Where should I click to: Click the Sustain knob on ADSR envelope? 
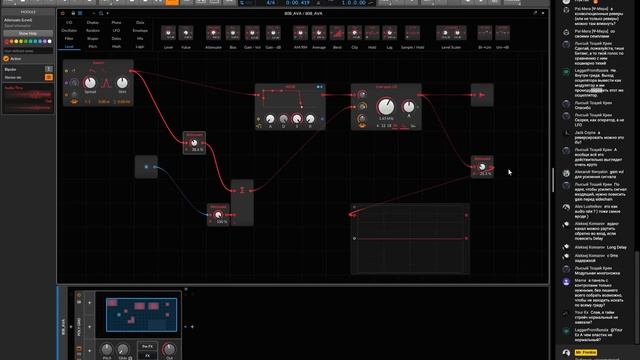tap(297, 119)
